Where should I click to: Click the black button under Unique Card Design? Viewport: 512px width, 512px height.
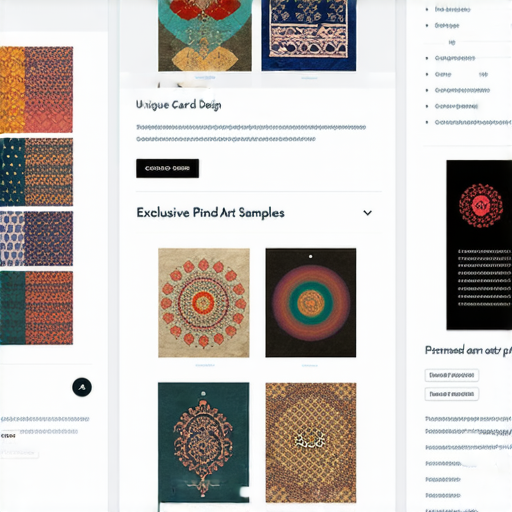click(x=167, y=168)
